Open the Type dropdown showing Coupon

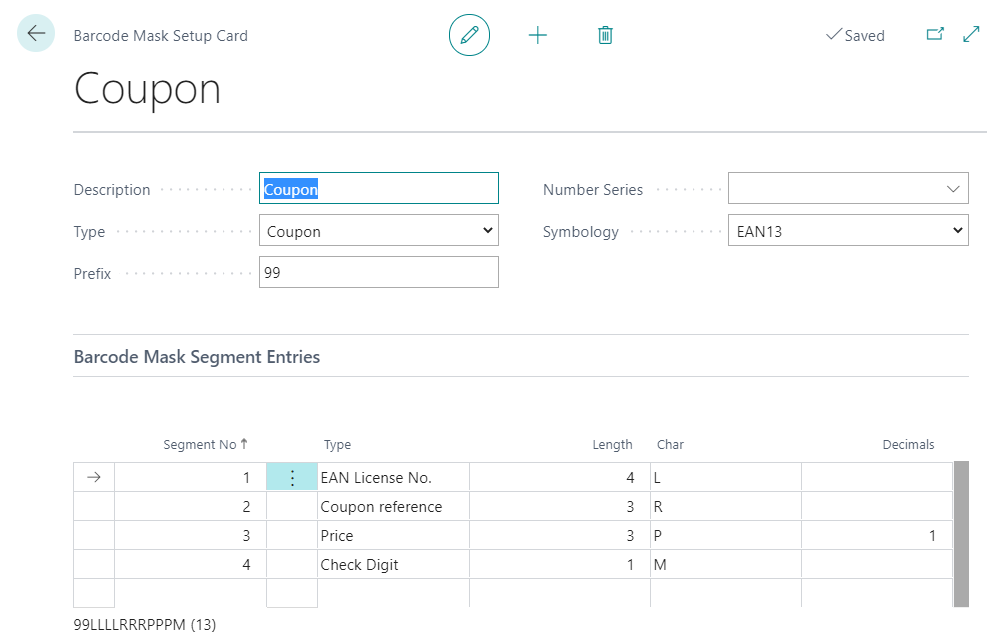[378, 231]
